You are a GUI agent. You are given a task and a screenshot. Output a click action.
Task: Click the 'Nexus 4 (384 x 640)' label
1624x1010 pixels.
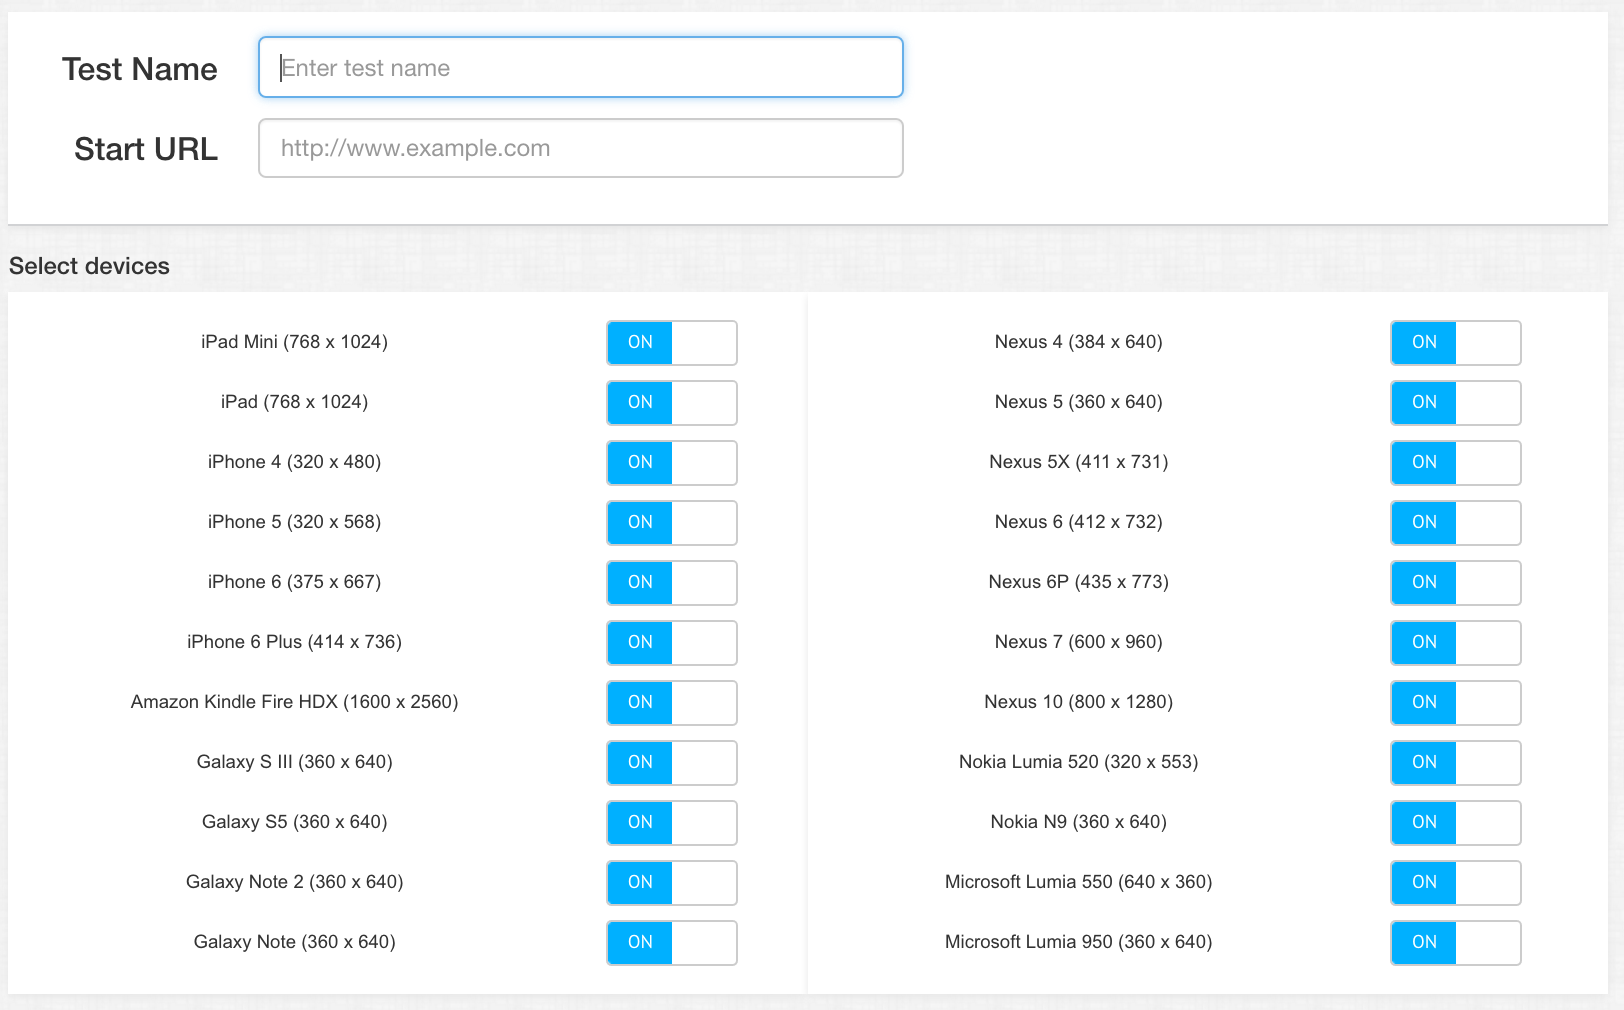(1078, 342)
